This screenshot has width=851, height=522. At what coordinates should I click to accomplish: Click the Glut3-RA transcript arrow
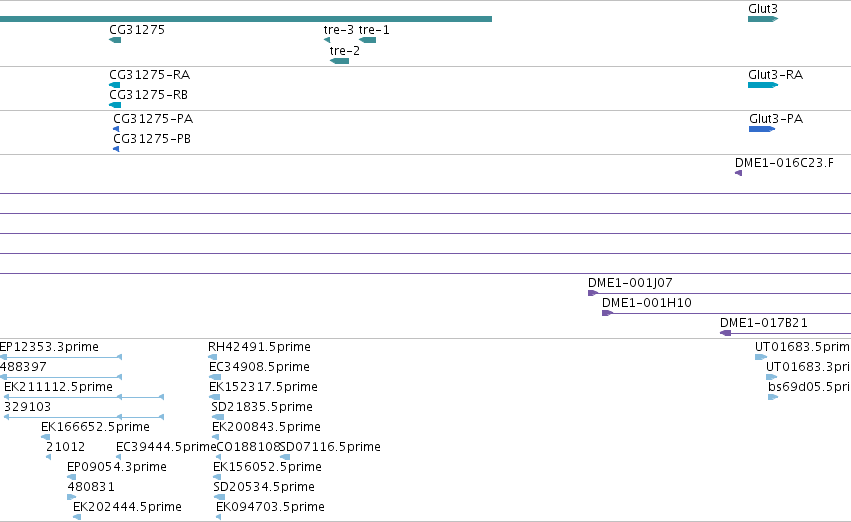[763, 85]
